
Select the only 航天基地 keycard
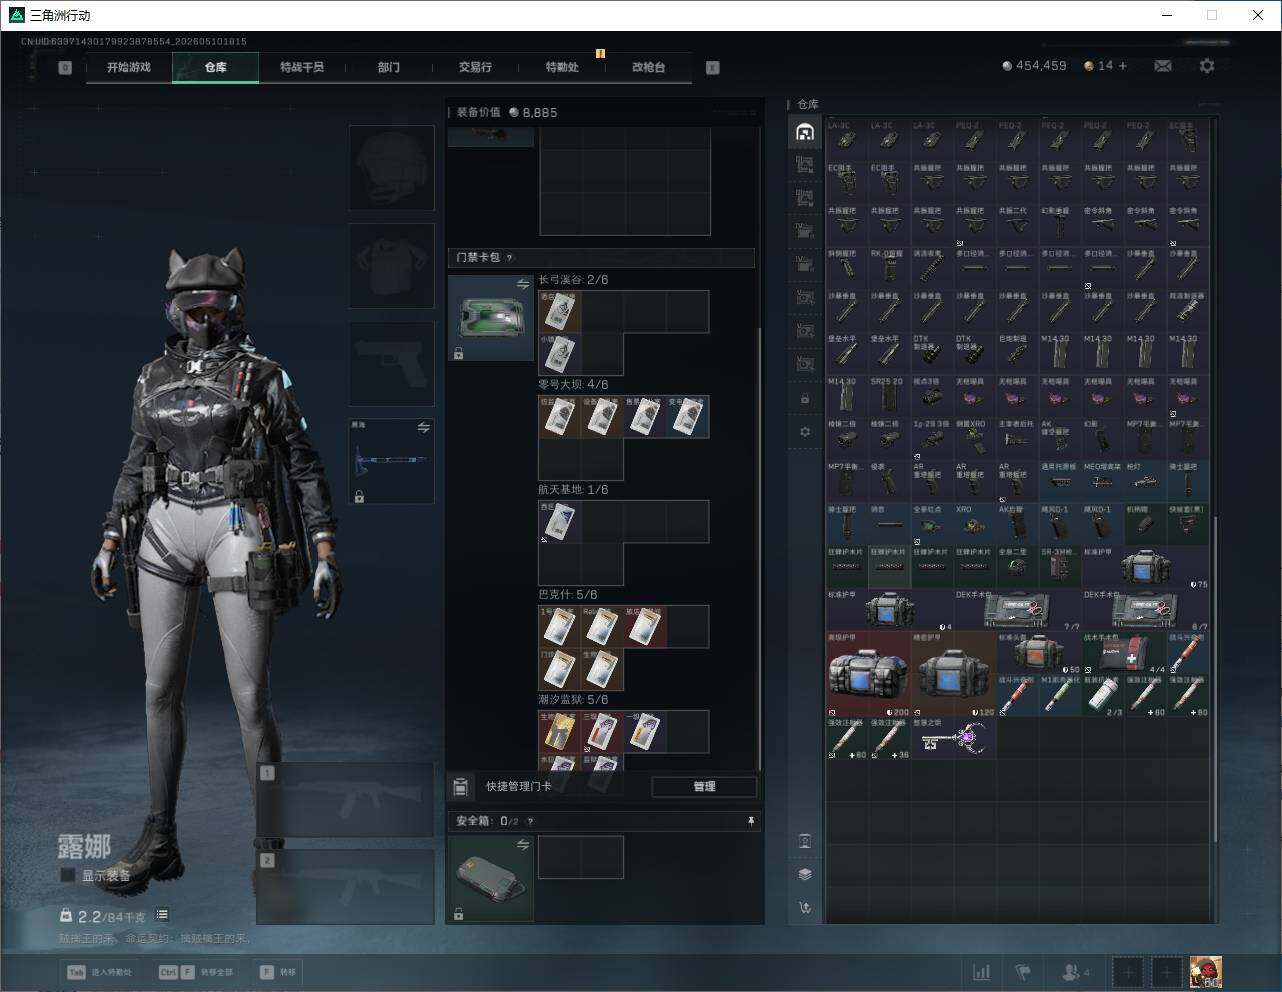point(560,522)
